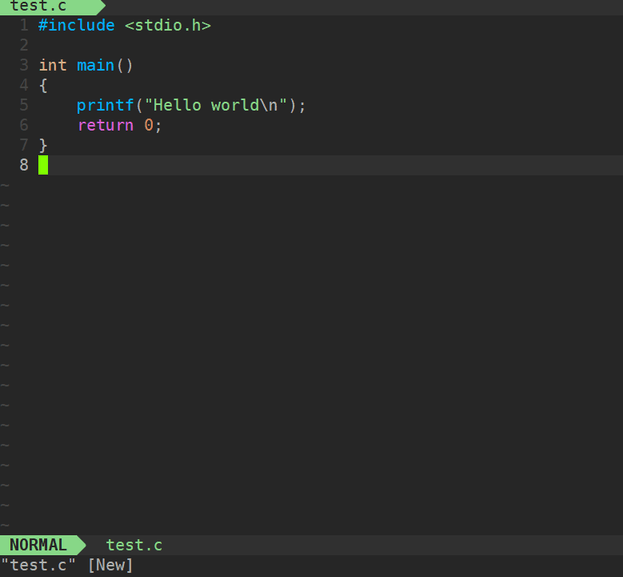Click line number 5 in the gutter
The width and height of the screenshot is (623, 577).
coord(24,105)
